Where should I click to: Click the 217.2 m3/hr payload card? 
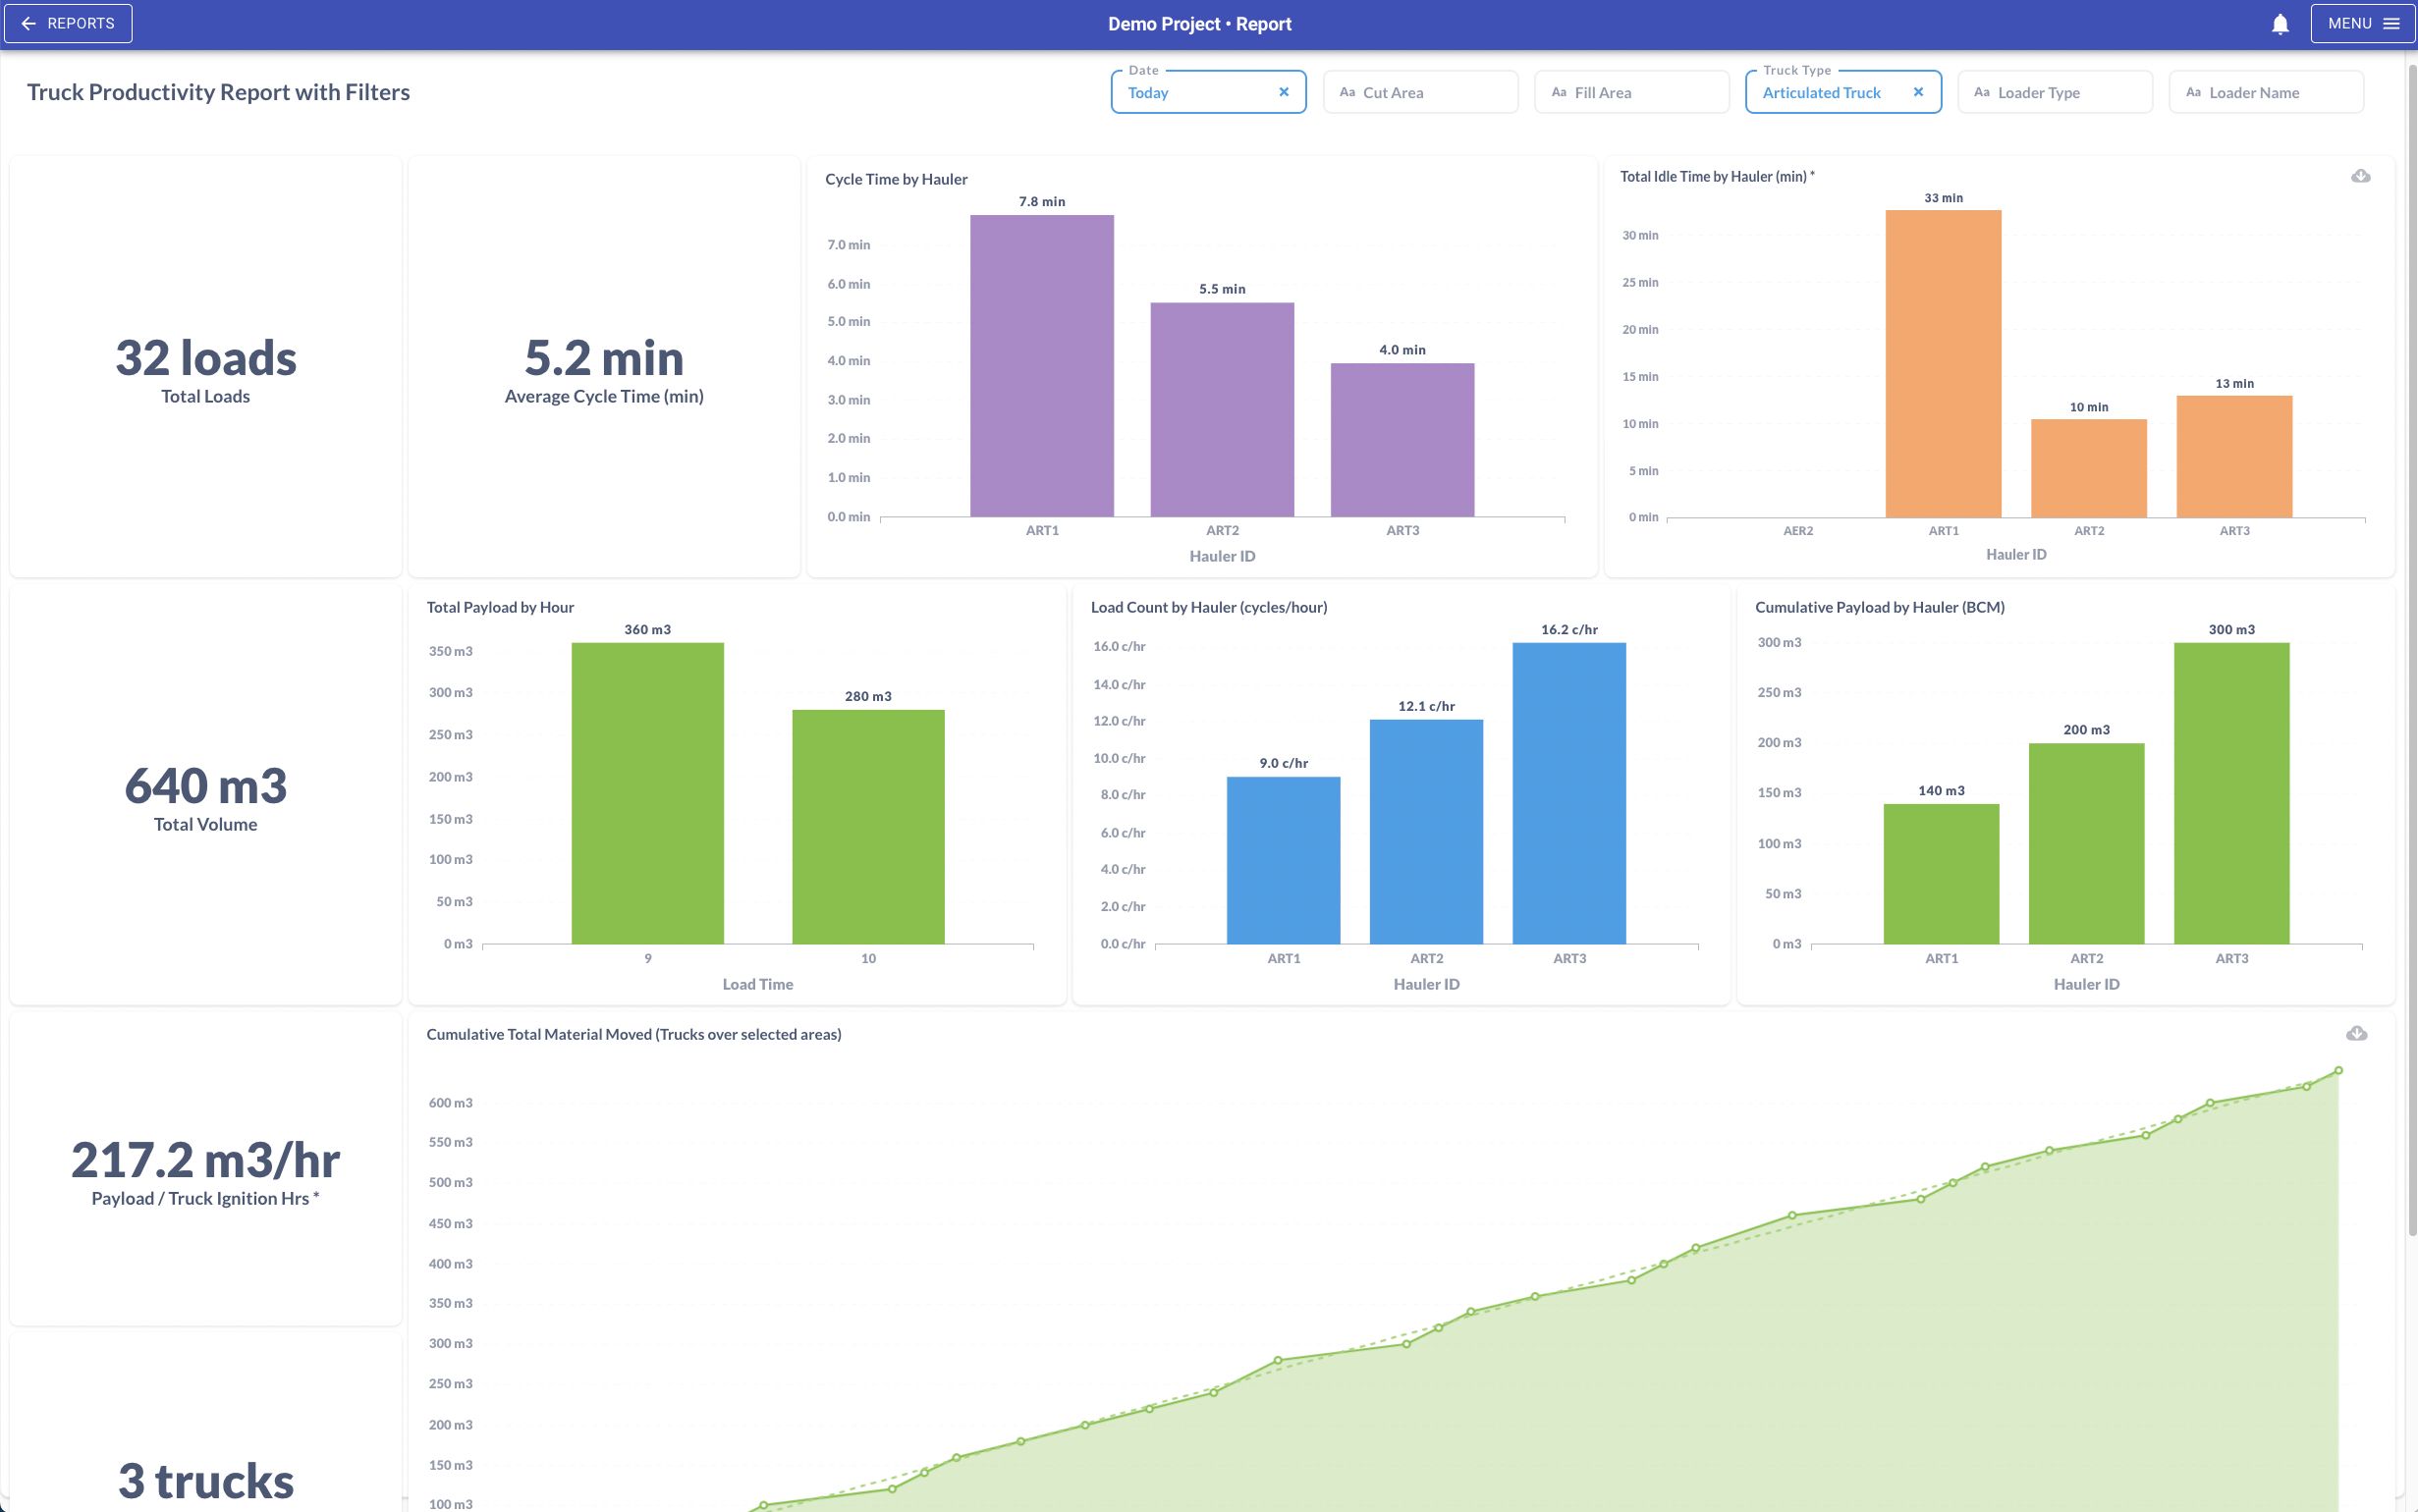point(206,1169)
